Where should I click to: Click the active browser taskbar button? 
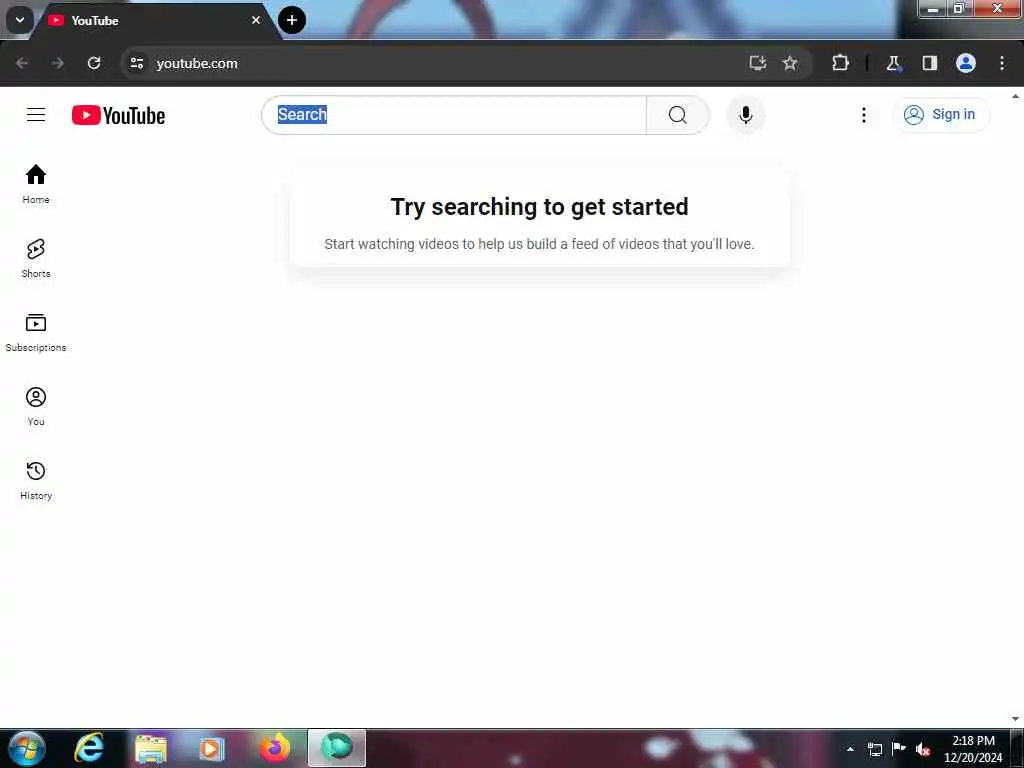(336, 748)
